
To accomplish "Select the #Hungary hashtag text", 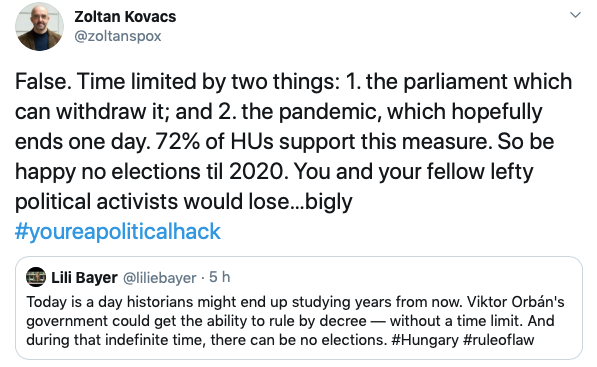I will click(x=425, y=340).
